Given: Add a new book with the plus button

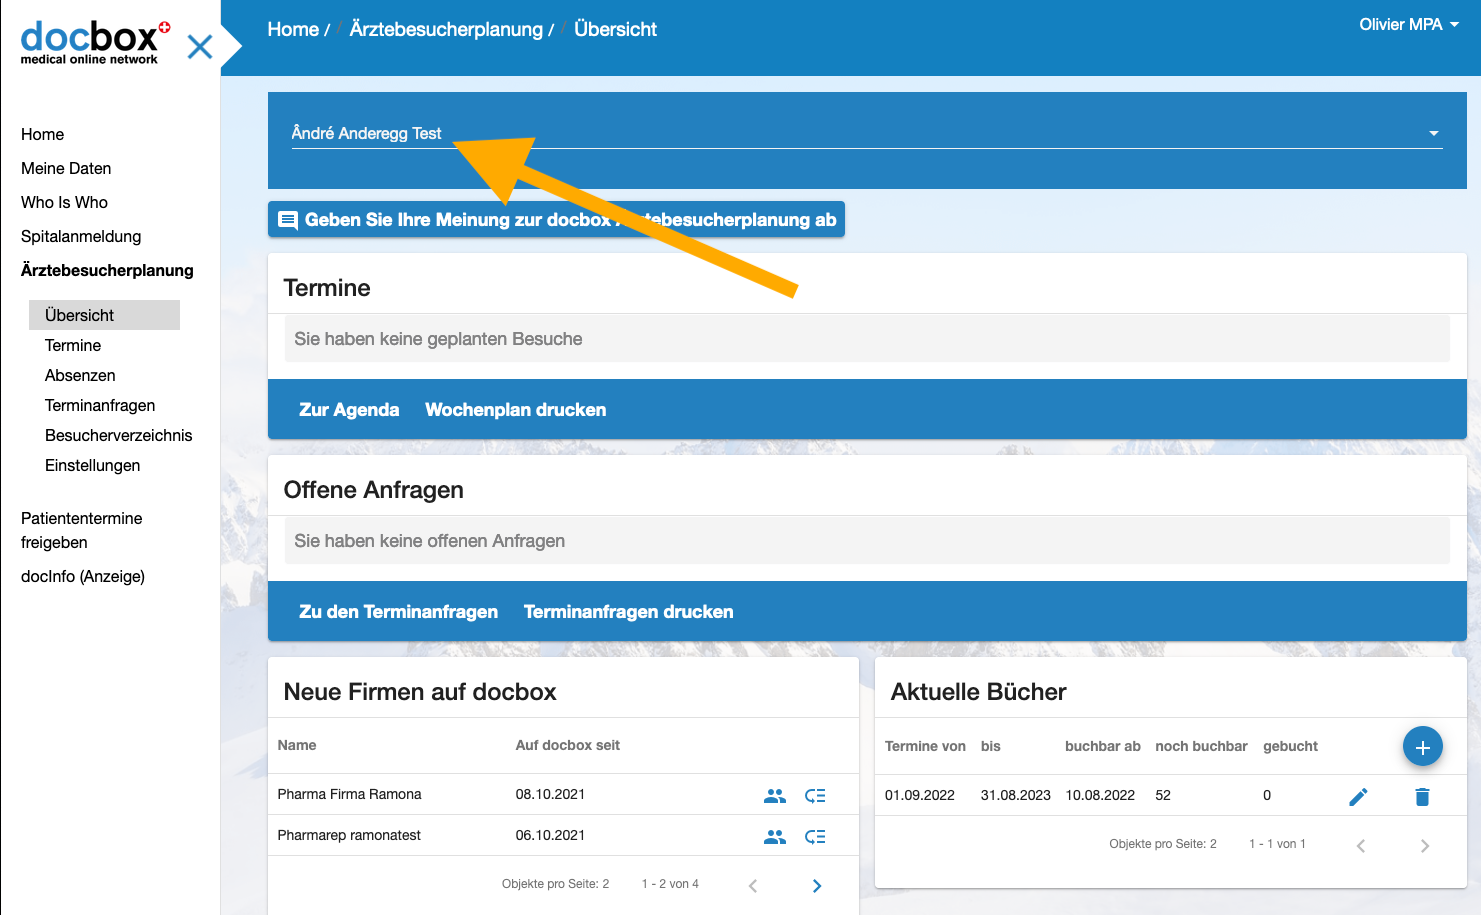Looking at the screenshot, I should coord(1422,745).
